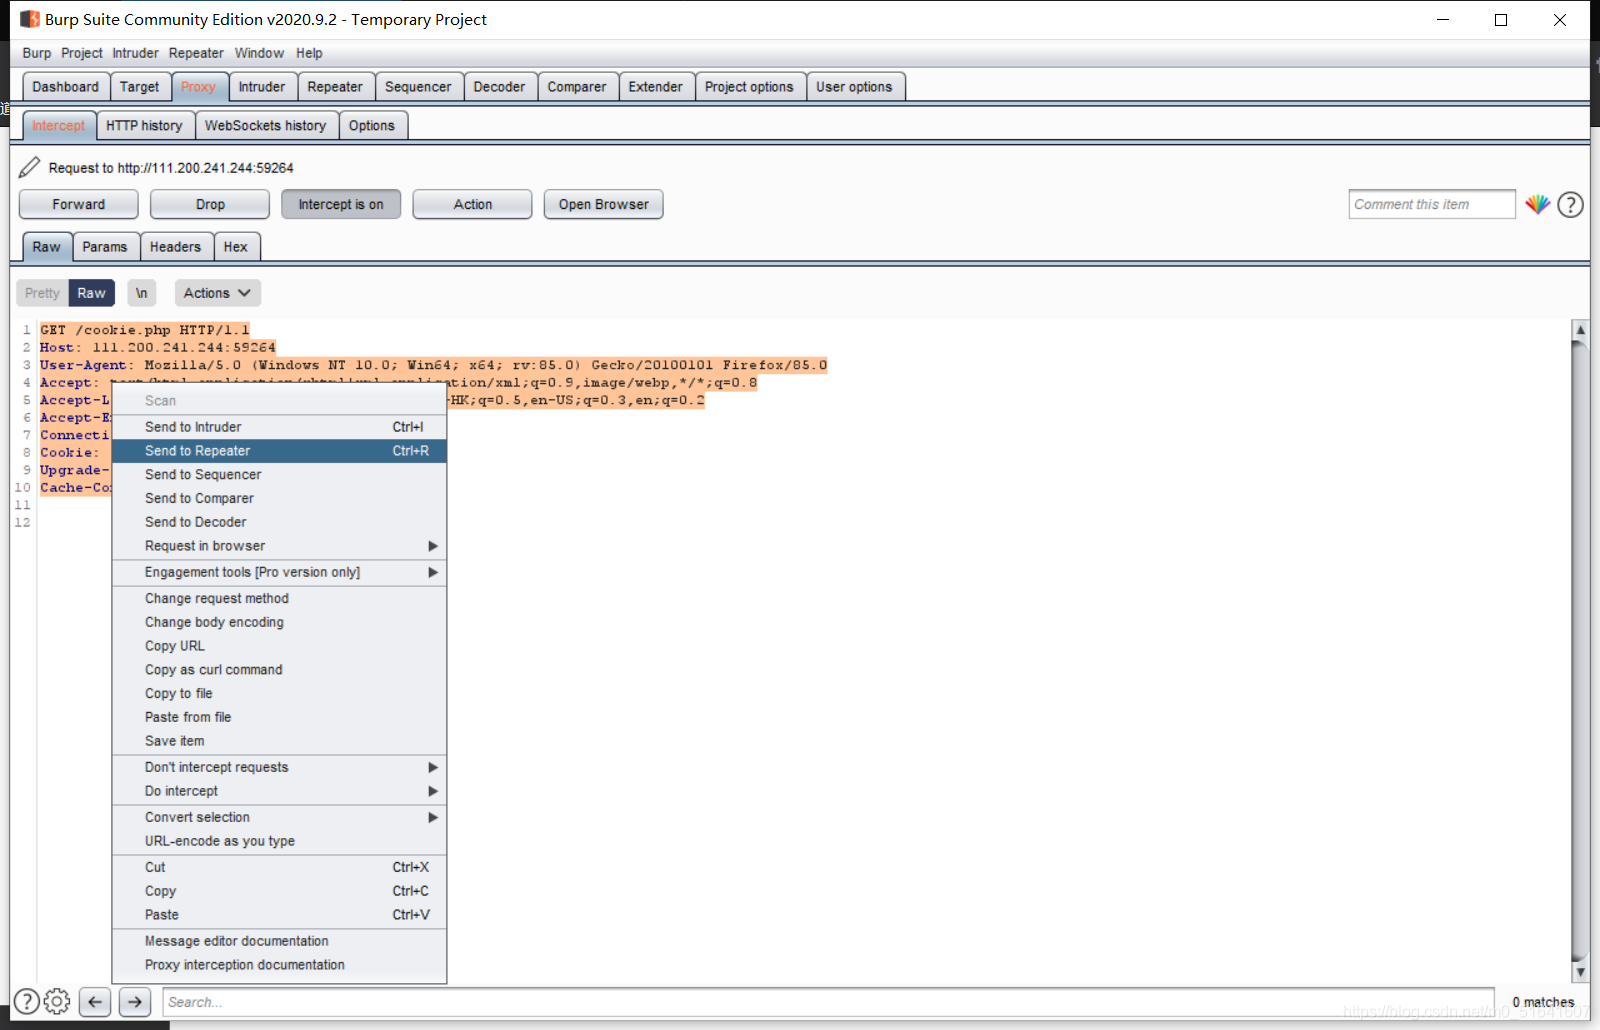The image size is (1600, 1030).
Task: Switch to HTTP history tab
Action: pyautogui.click(x=144, y=125)
